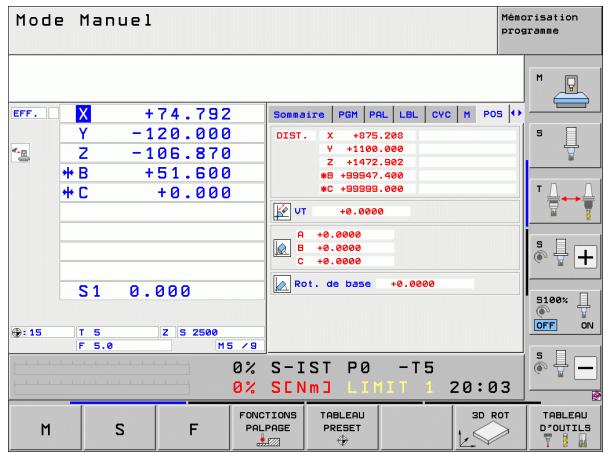Click the S softkey at the bottom

pyautogui.click(x=120, y=429)
